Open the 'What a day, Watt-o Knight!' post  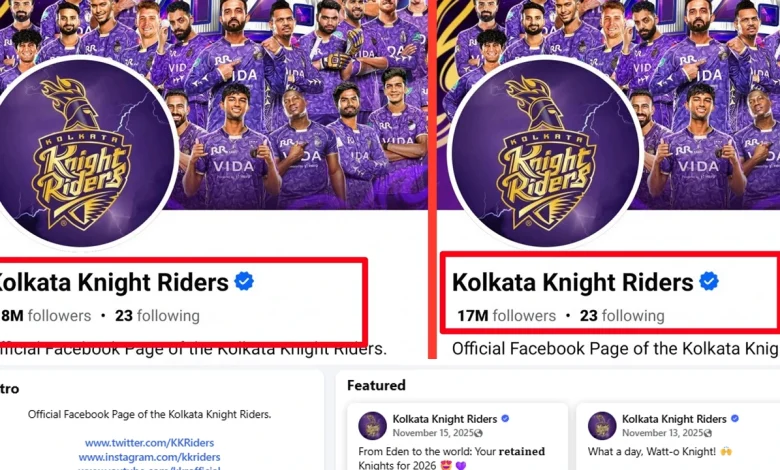click(x=660, y=452)
